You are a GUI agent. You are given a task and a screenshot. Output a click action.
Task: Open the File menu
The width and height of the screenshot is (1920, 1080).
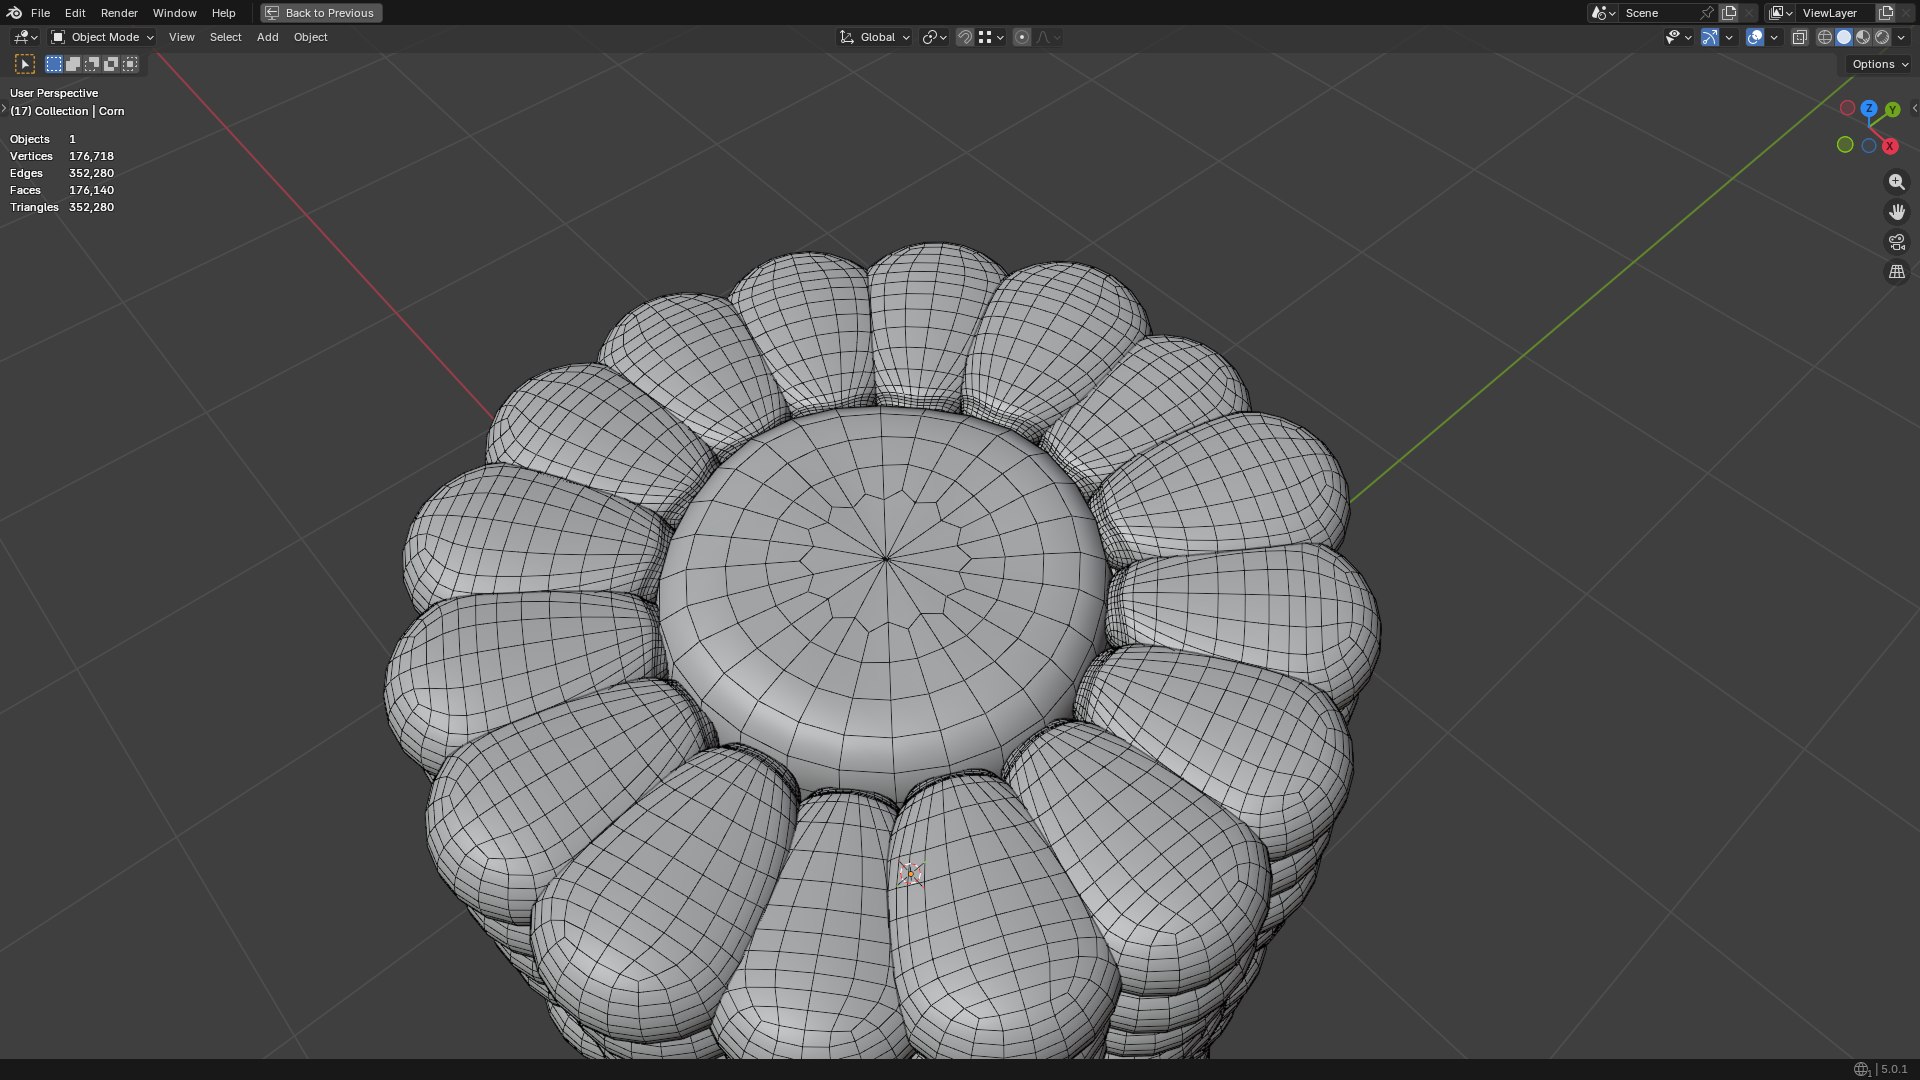[40, 13]
